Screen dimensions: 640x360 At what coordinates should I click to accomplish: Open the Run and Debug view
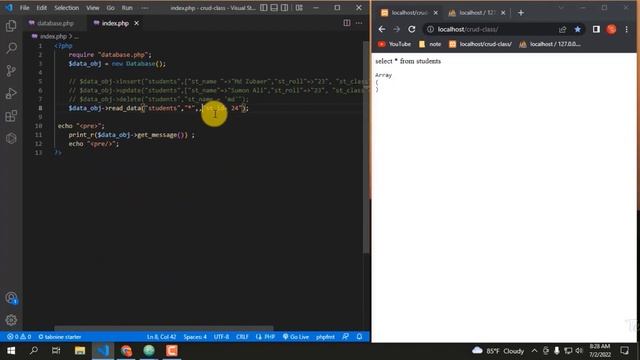point(11,93)
